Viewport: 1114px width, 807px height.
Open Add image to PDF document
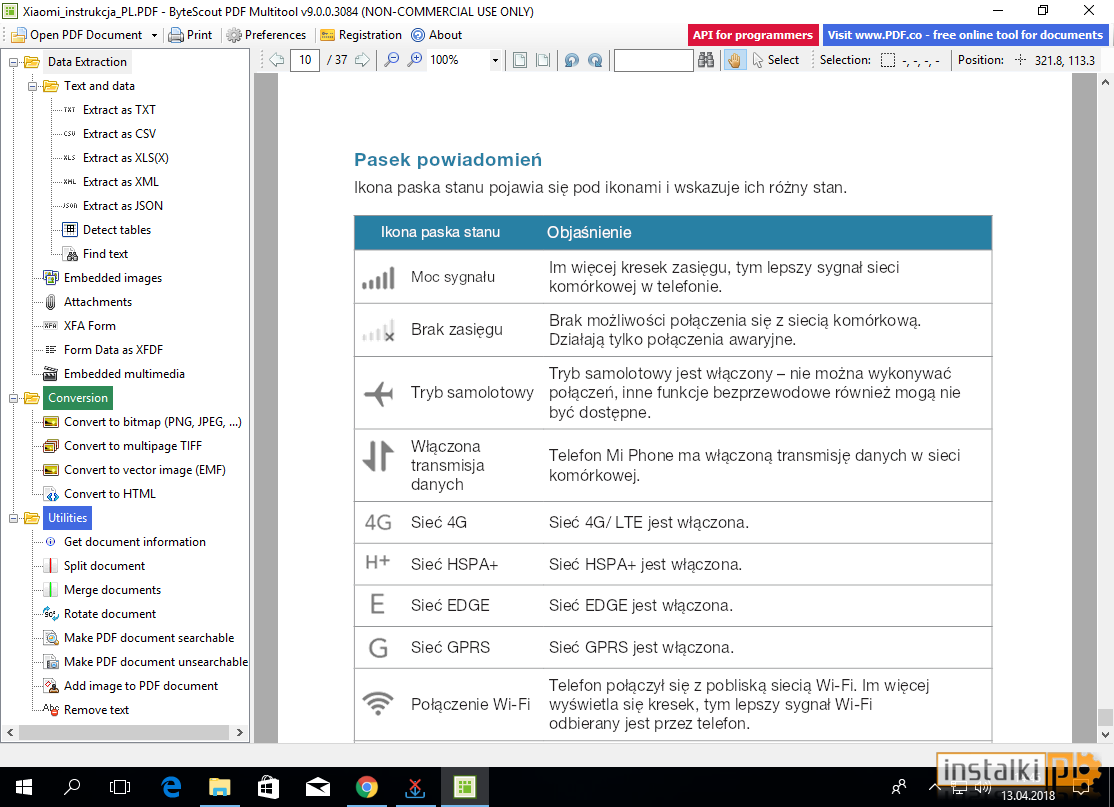[x=141, y=686]
